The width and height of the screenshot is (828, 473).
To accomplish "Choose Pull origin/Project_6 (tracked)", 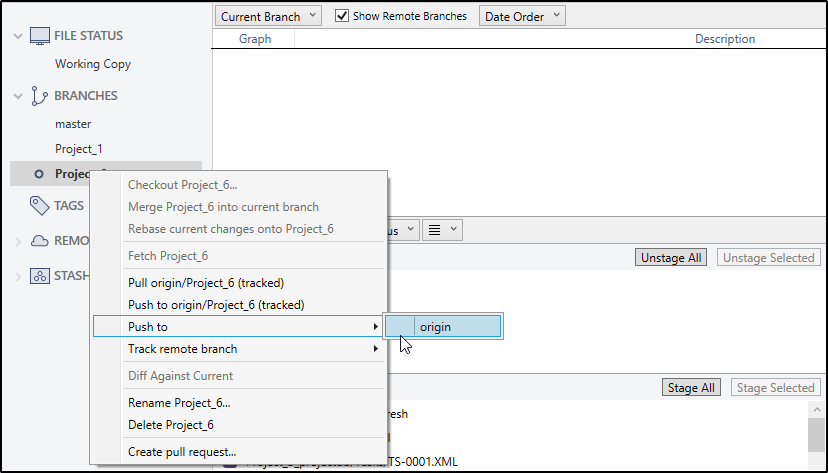I will 206,283.
